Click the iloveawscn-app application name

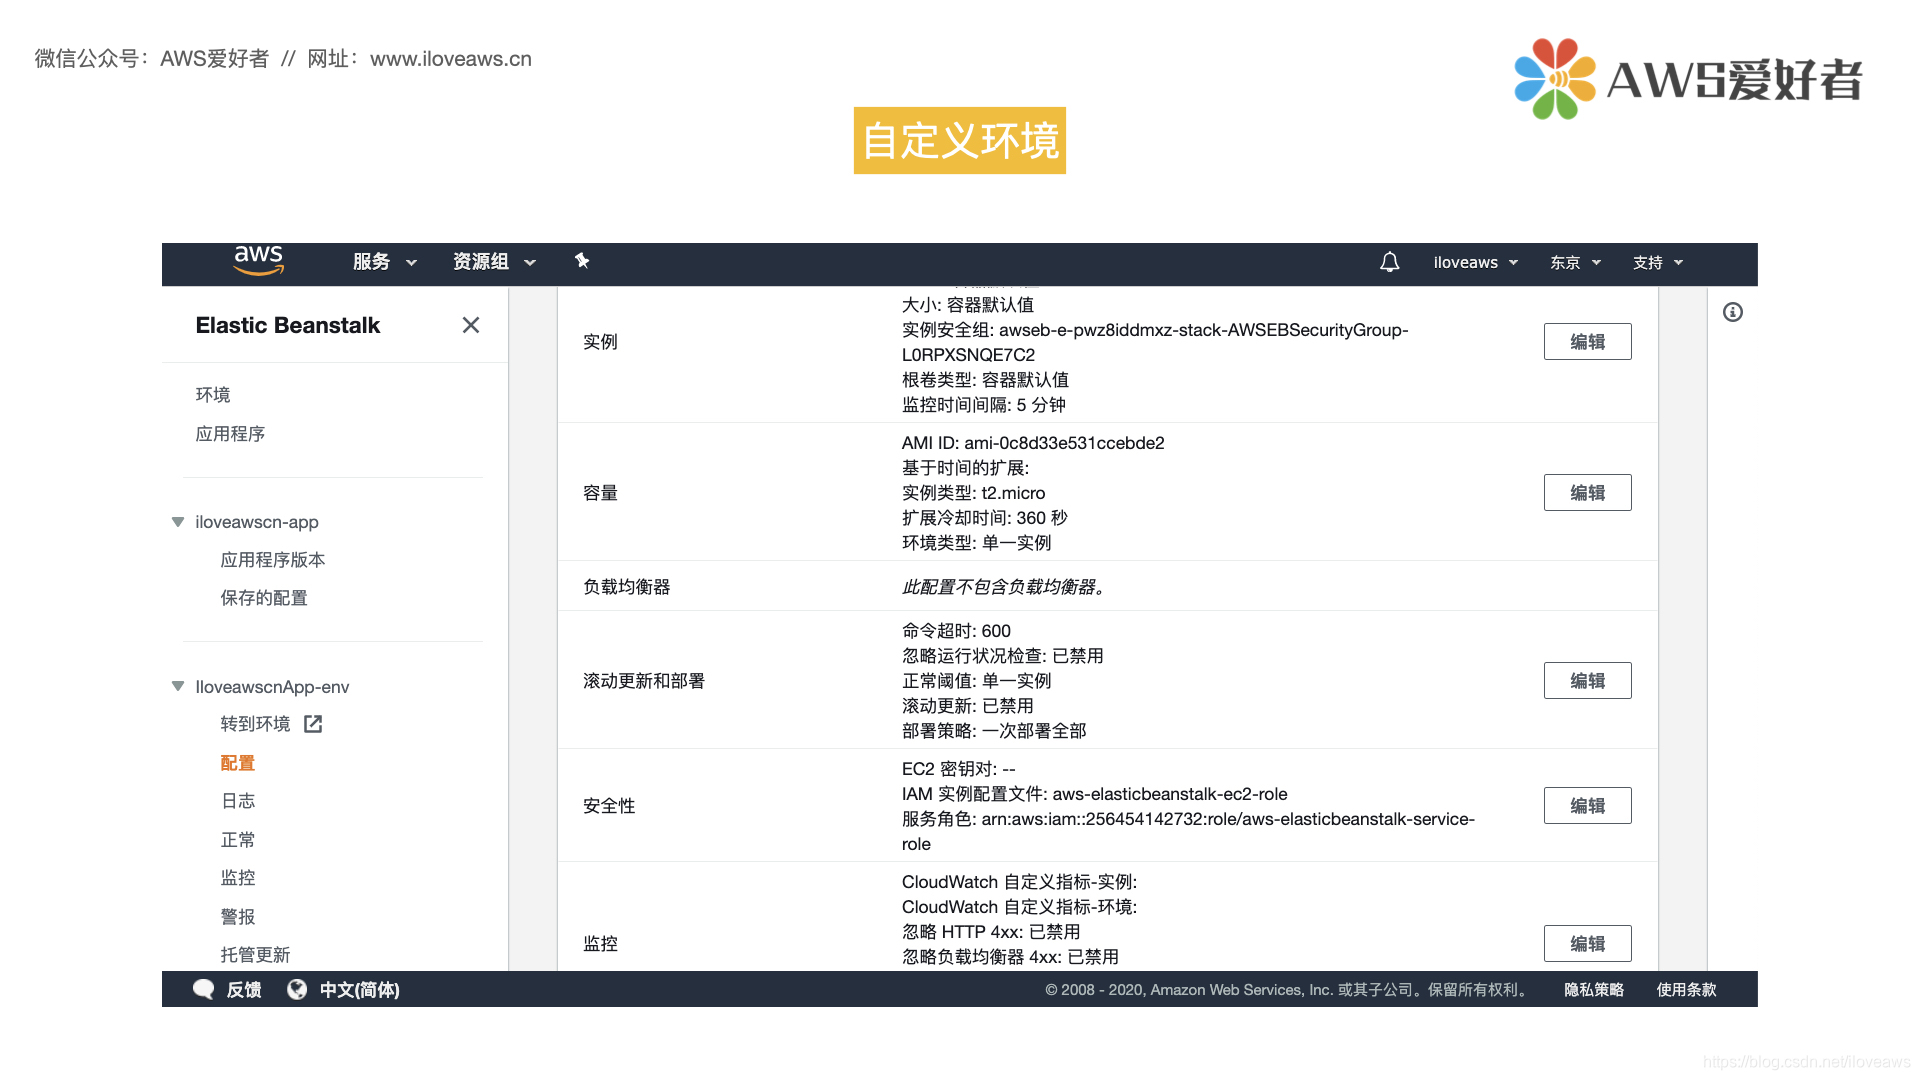257,522
